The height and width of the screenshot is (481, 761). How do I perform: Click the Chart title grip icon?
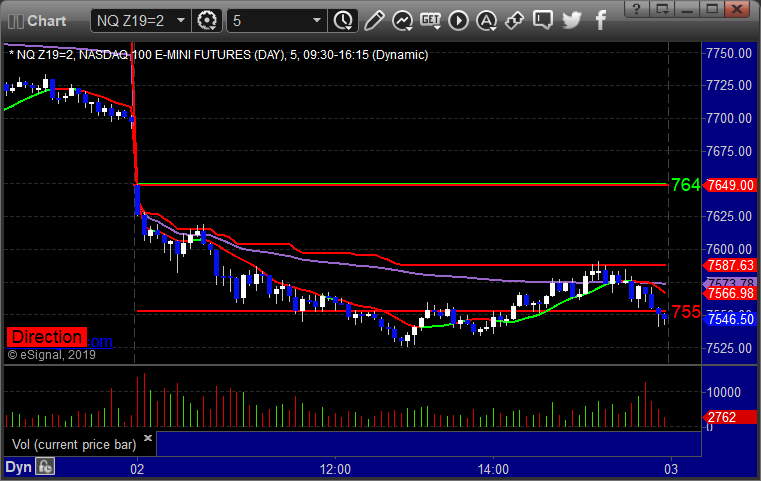[16, 21]
